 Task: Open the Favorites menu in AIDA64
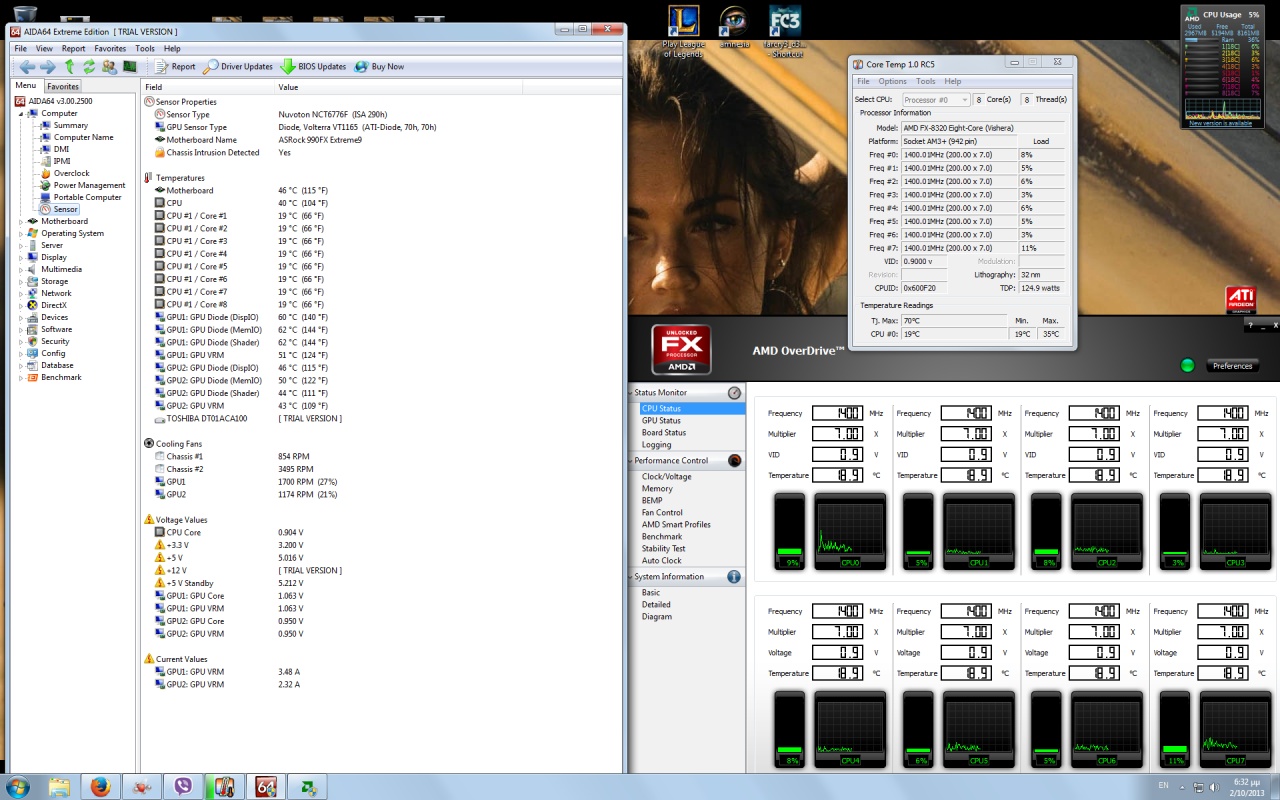(x=110, y=48)
